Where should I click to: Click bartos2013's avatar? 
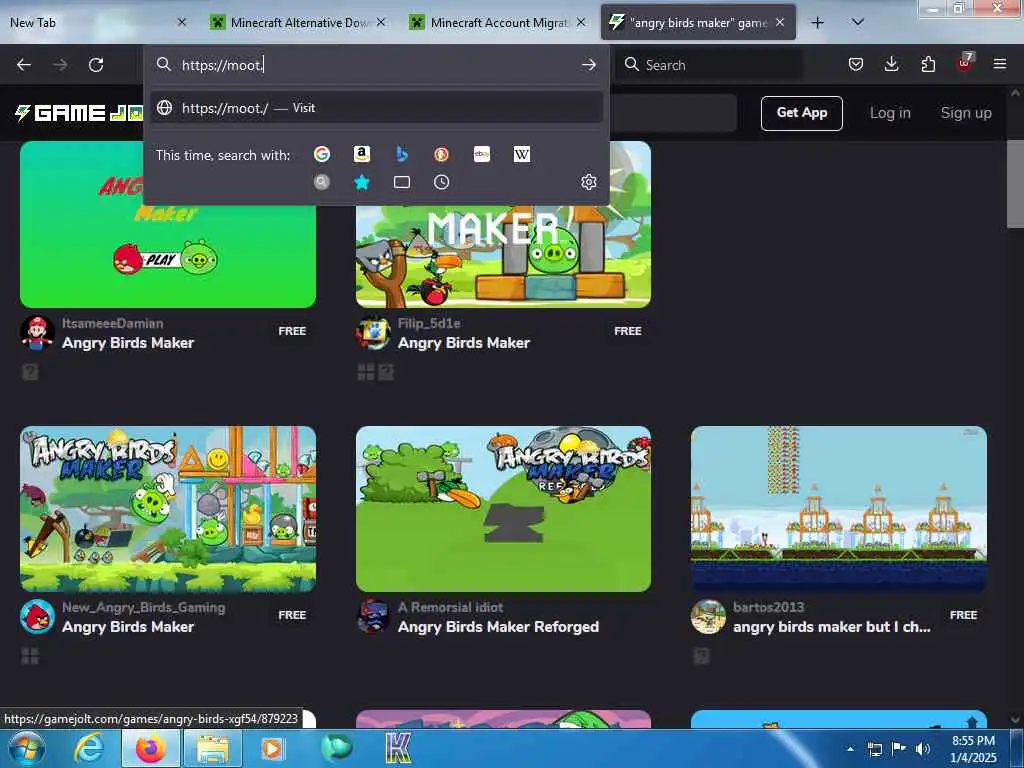coord(708,616)
